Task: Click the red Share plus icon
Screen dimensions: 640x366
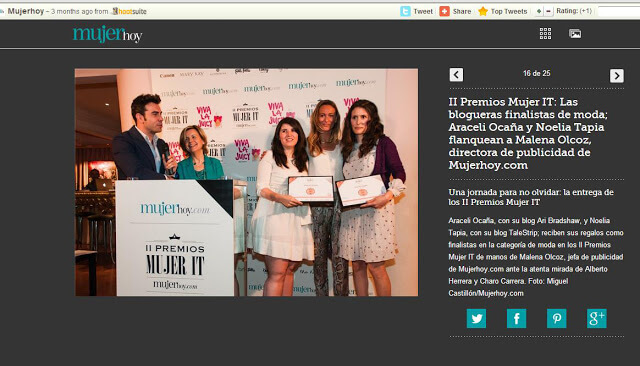Action: [x=444, y=11]
